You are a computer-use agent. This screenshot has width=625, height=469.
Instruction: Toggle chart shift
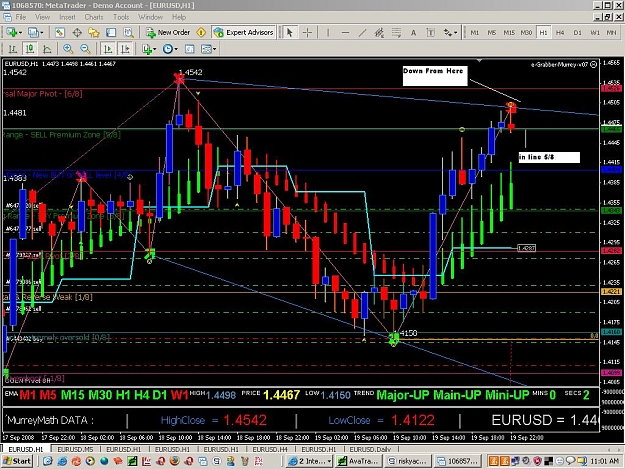pos(125,49)
